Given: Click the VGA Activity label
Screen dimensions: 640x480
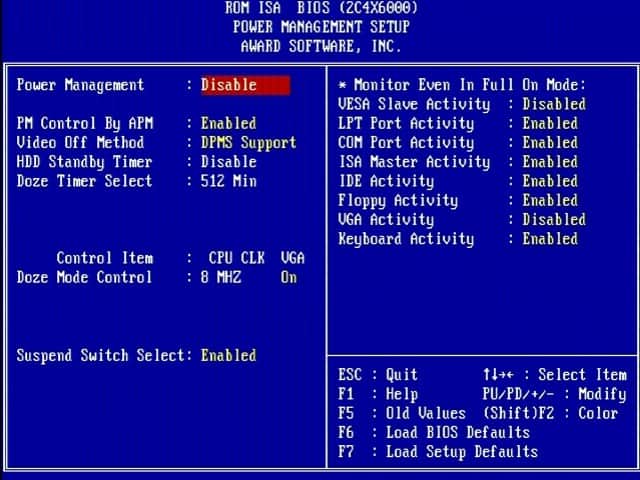Looking at the screenshot, I should [386, 220].
